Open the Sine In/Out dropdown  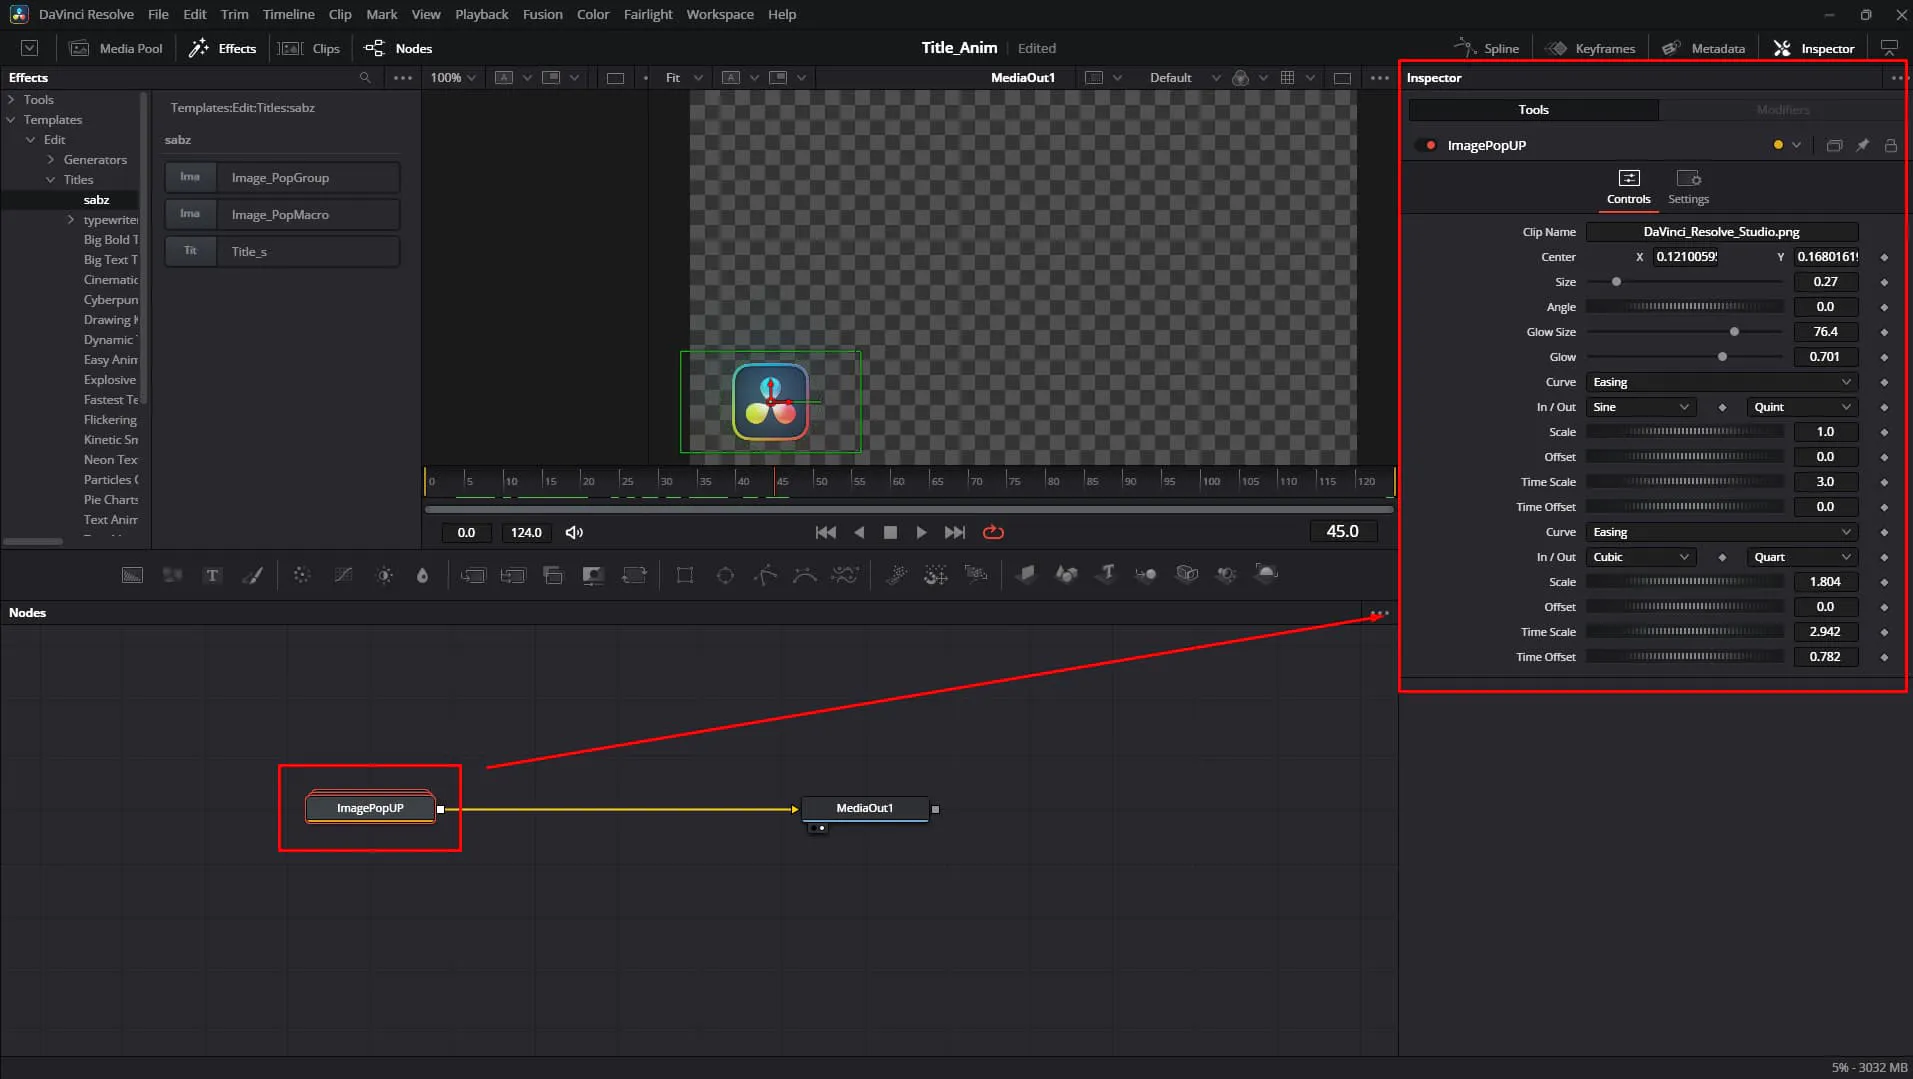pos(1641,407)
